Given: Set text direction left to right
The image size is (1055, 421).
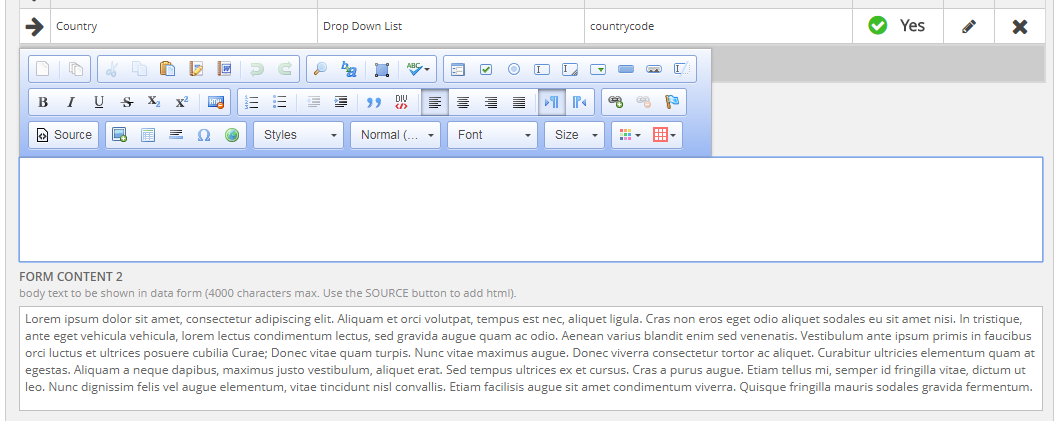Looking at the screenshot, I should [x=552, y=102].
